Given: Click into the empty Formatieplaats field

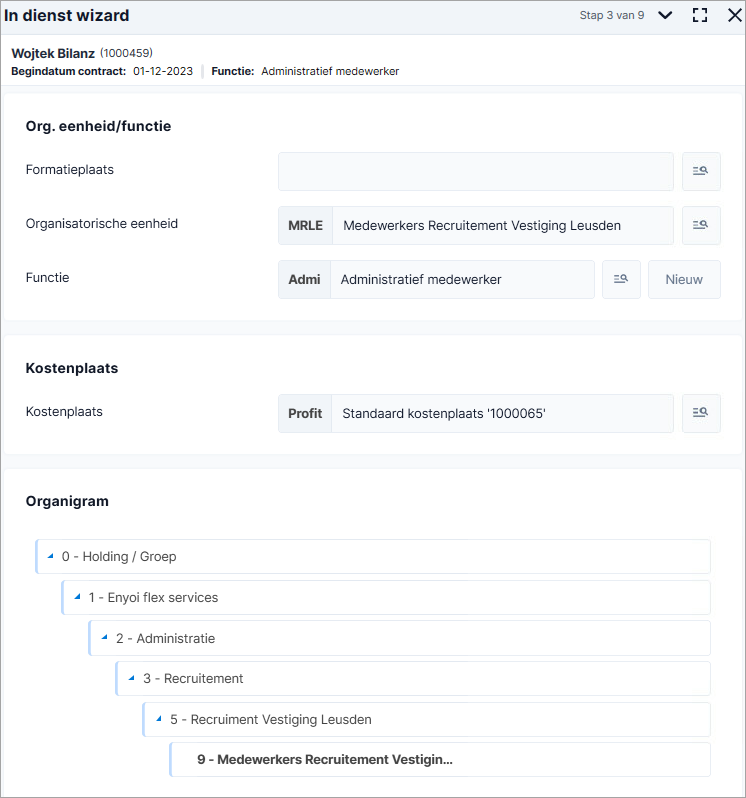Looking at the screenshot, I should pyautogui.click(x=476, y=172).
